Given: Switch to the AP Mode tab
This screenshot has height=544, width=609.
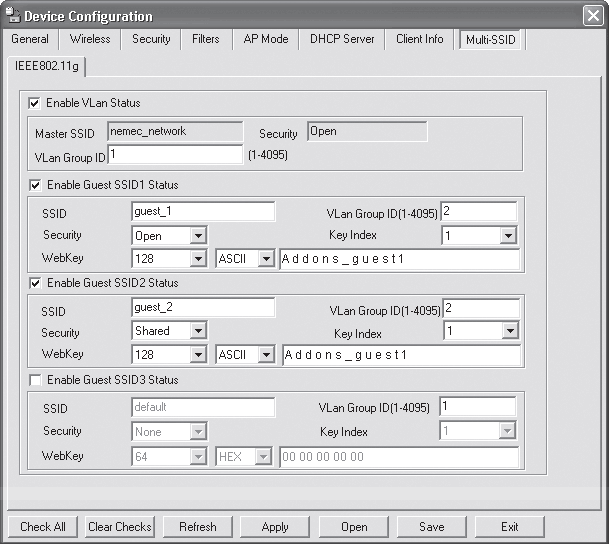Looking at the screenshot, I should tap(266, 39).
